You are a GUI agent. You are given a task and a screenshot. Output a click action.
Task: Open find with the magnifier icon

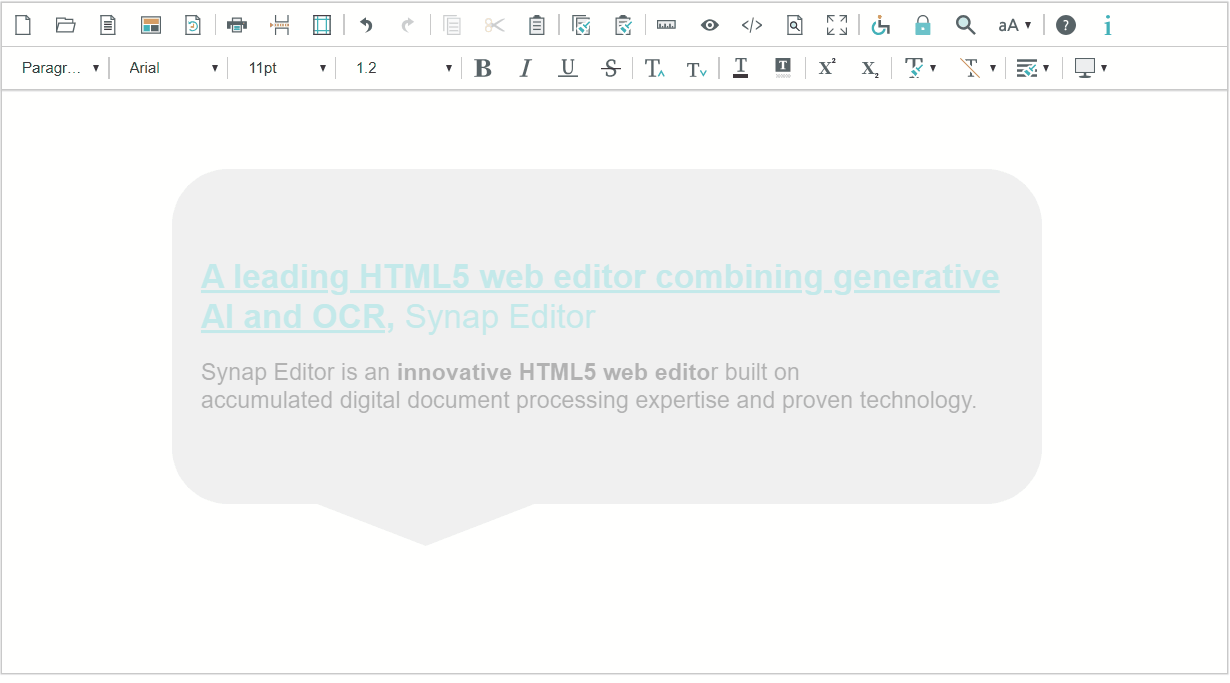(x=965, y=25)
